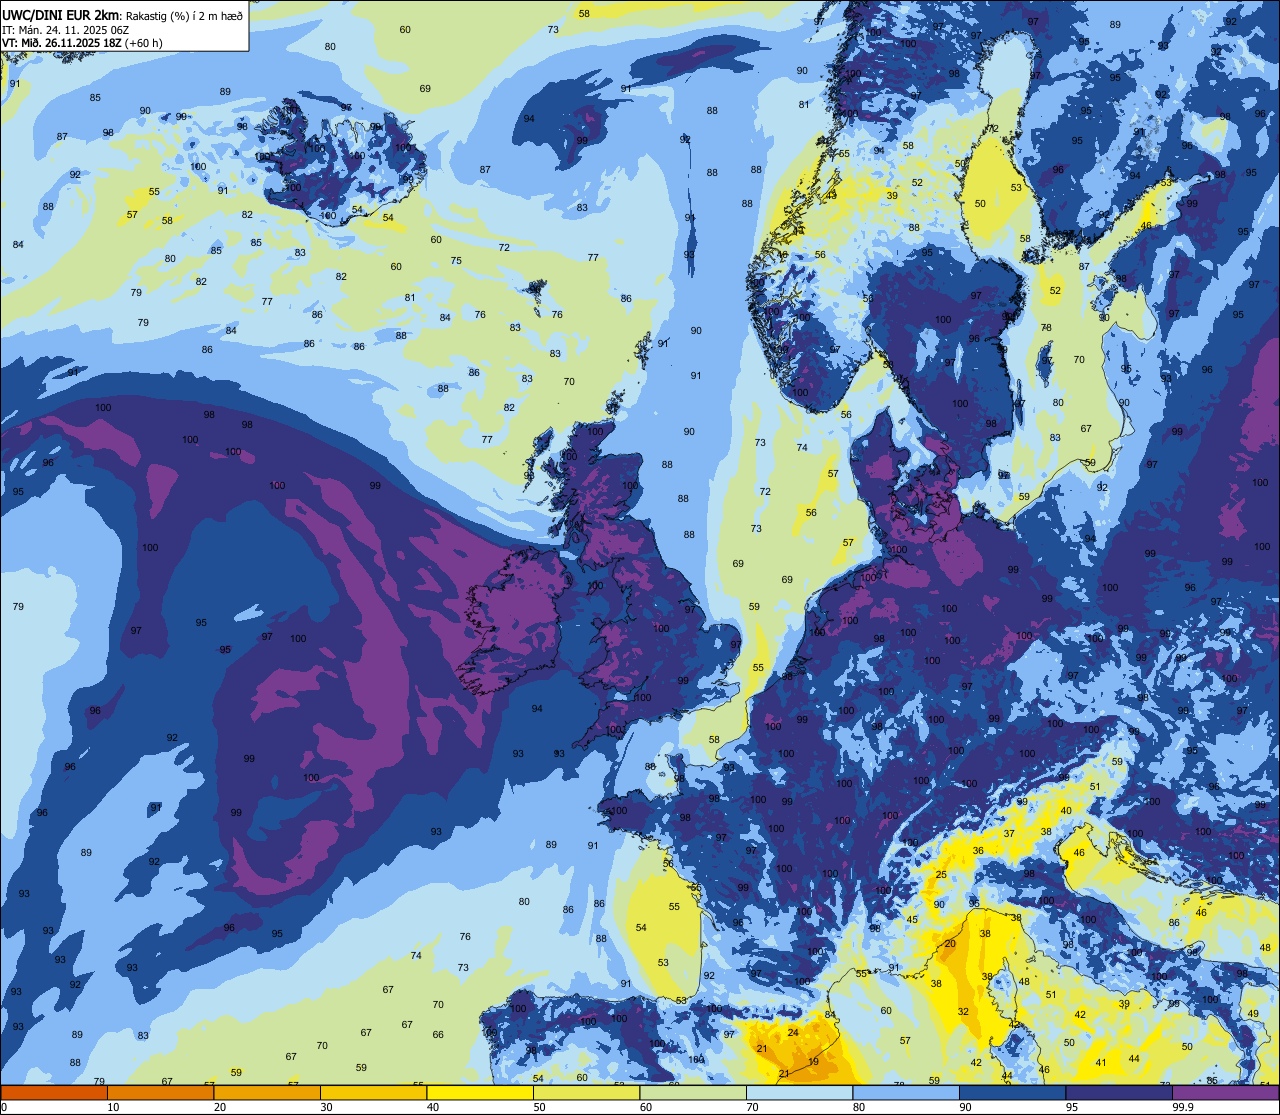Image resolution: width=1280 pixels, height=1115 pixels.
Task: Pick the darkest orange legend swatch below 10
Action: [x=54, y=1092]
